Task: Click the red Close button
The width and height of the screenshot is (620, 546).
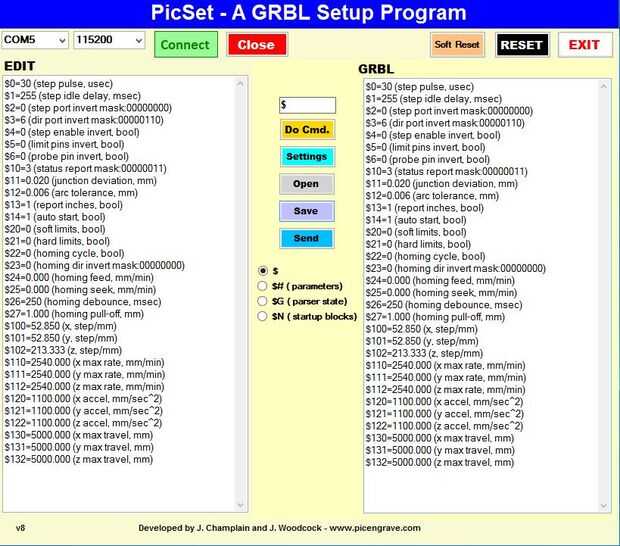Action: coord(257,45)
